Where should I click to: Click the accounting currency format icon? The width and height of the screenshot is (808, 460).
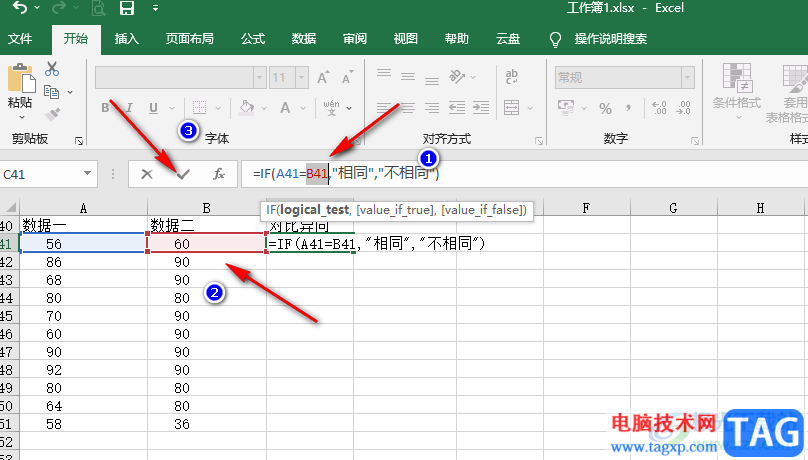(x=566, y=108)
